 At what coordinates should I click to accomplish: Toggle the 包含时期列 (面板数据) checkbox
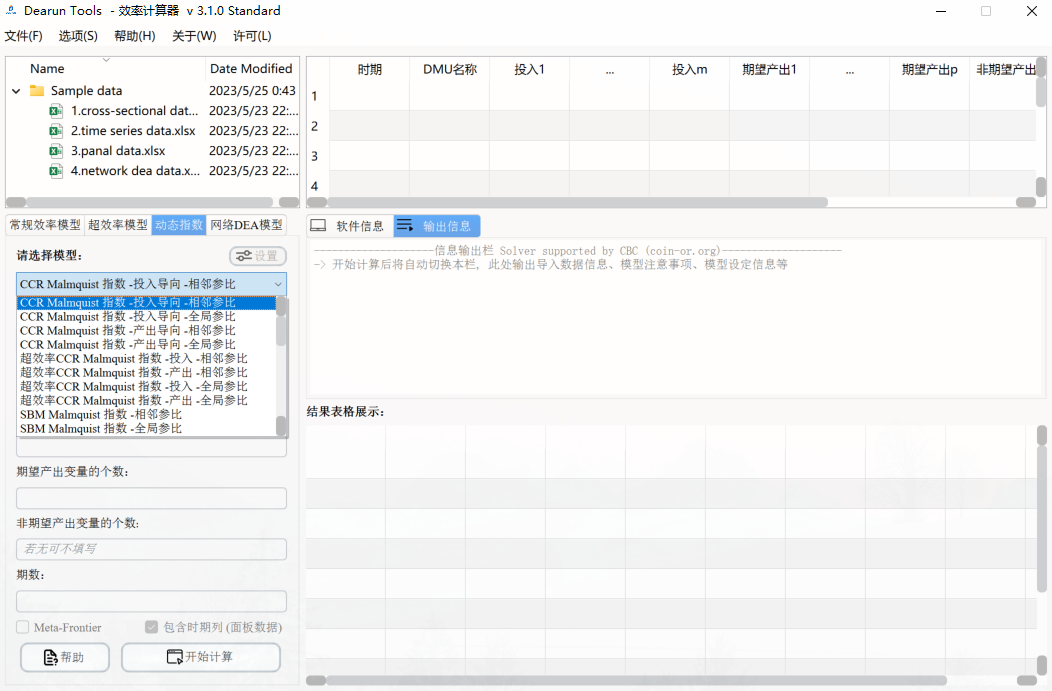tap(151, 627)
